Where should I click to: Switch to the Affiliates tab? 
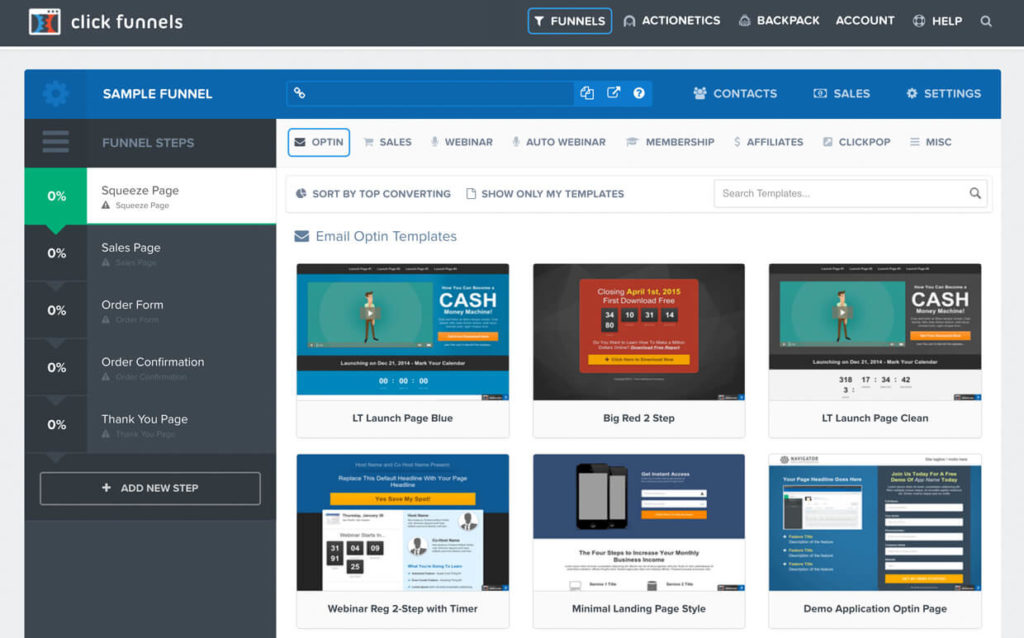(768, 142)
